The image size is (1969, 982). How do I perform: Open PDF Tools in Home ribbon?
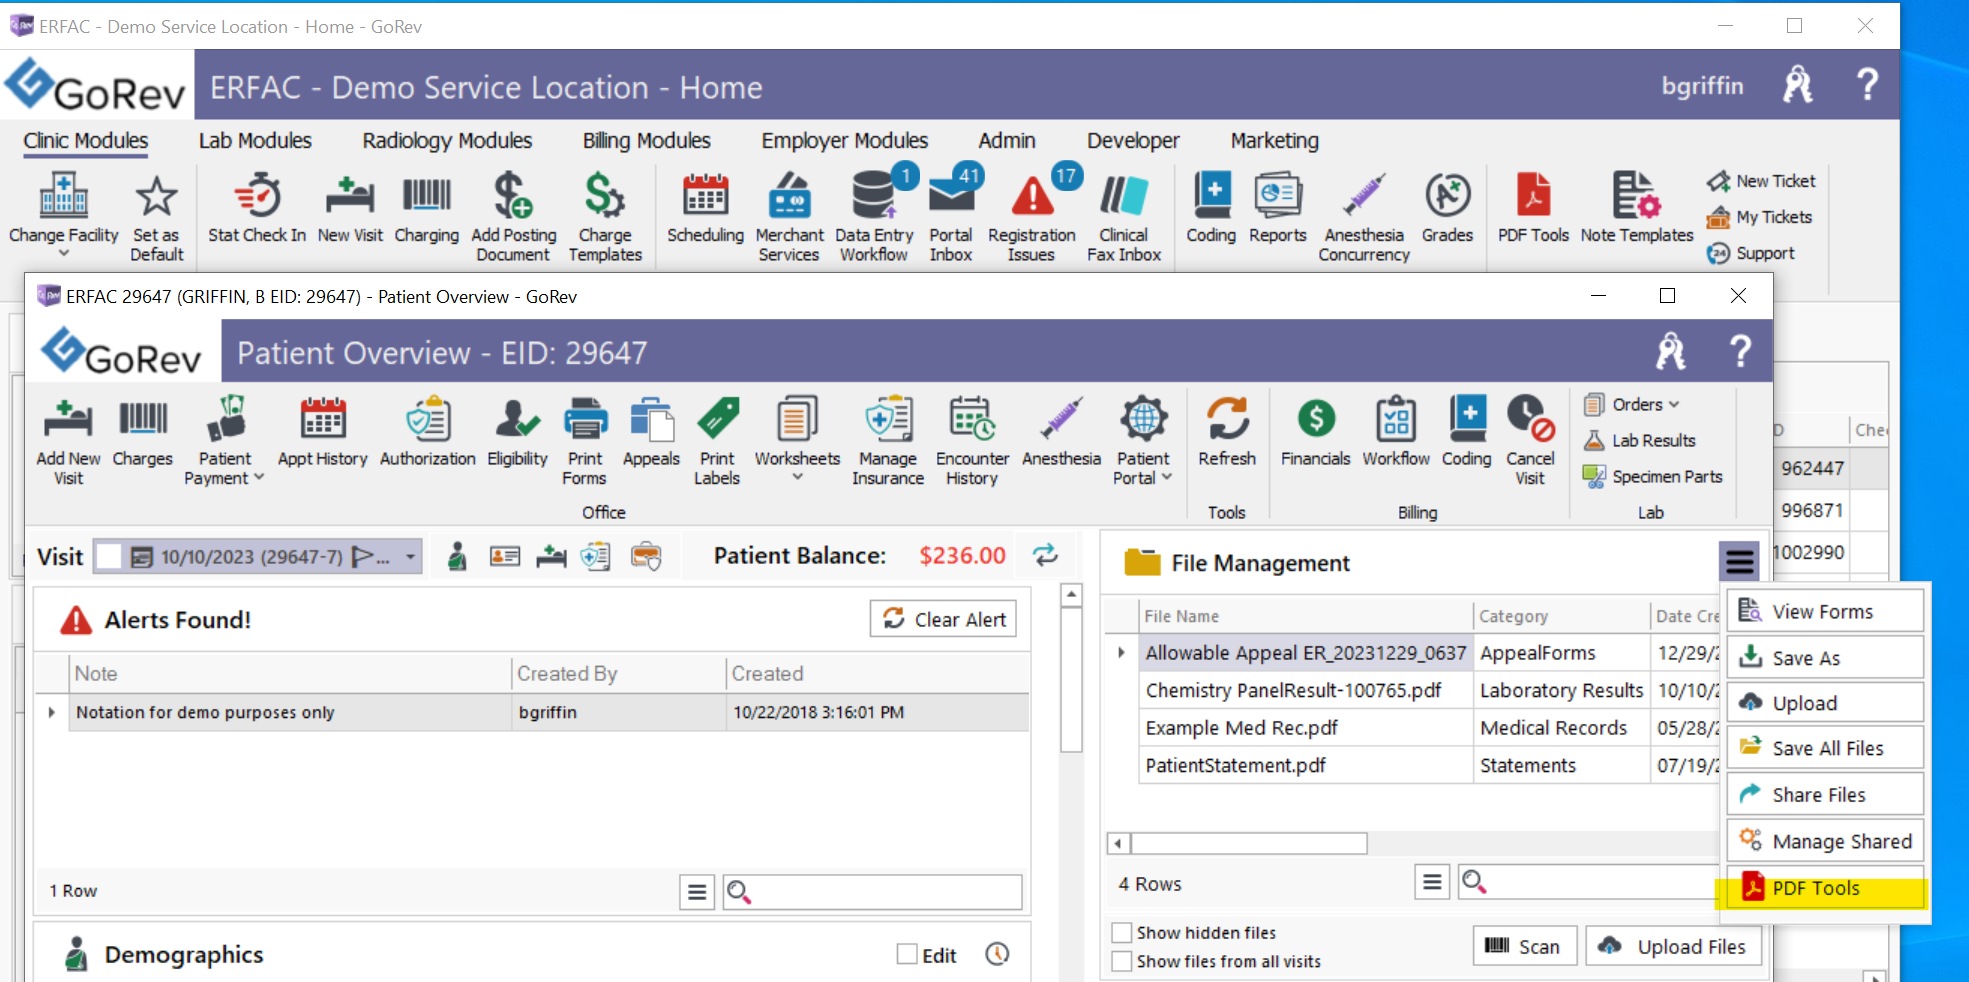(1533, 208)
